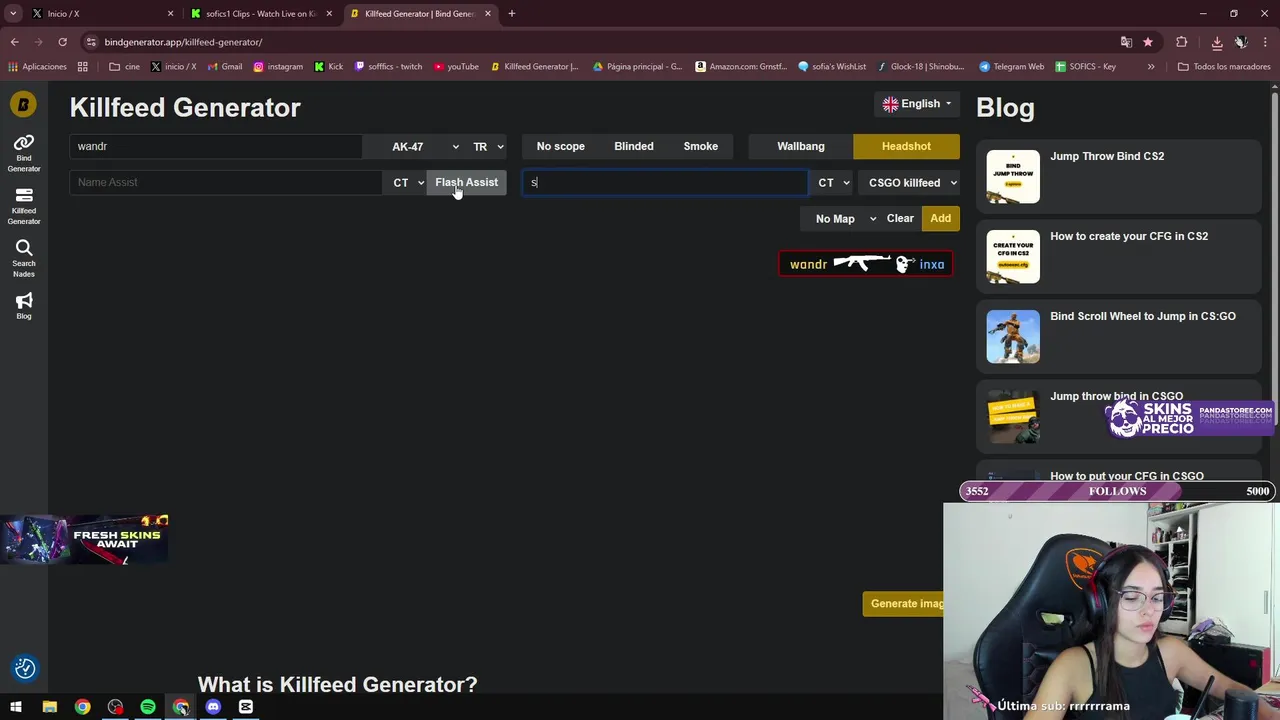Click the killer name field with wandr

point(216,146)
